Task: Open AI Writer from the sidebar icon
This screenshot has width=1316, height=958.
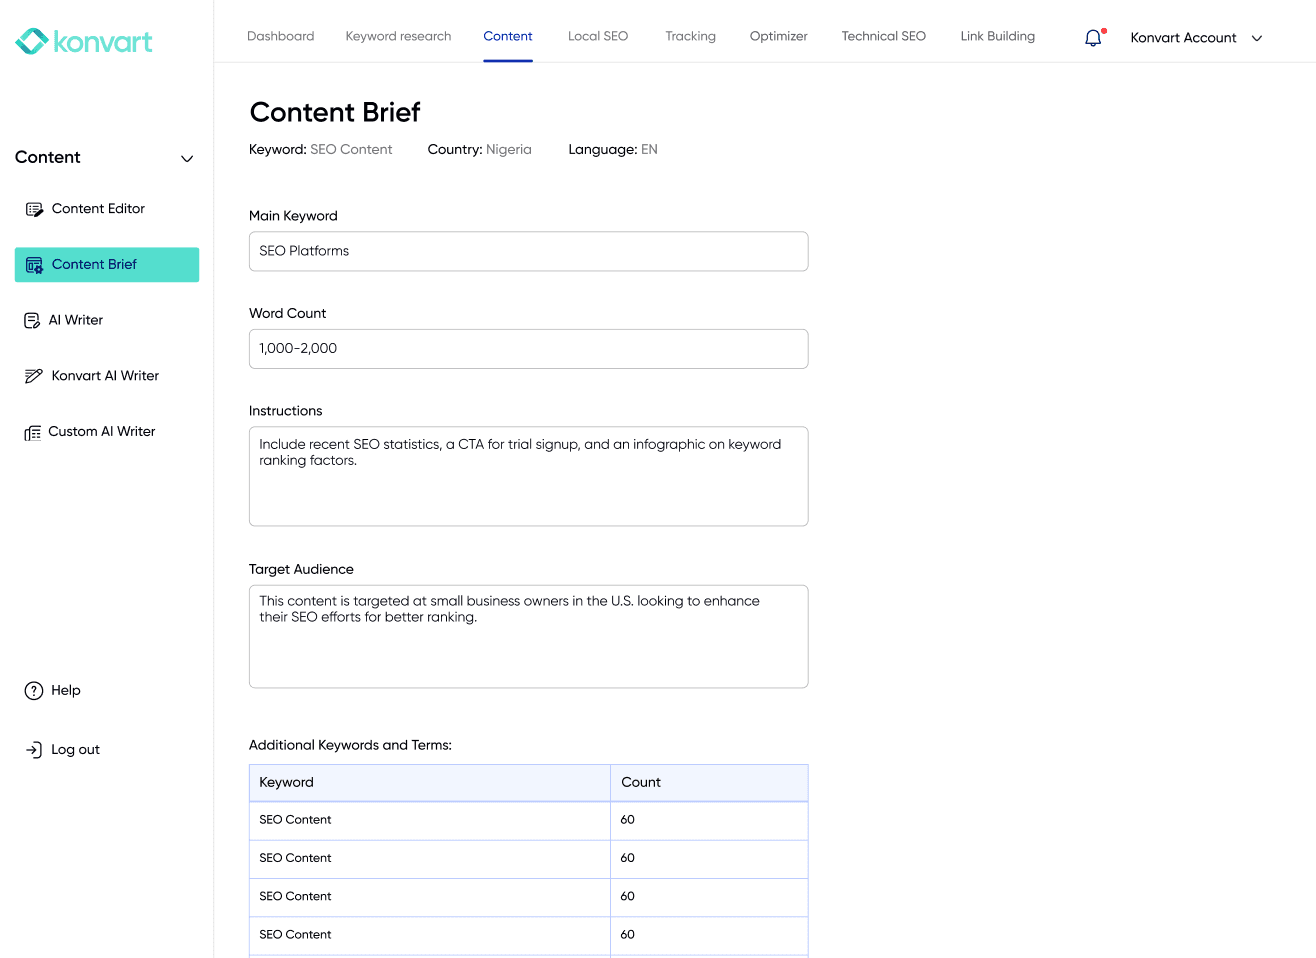Action: point(33,319)
